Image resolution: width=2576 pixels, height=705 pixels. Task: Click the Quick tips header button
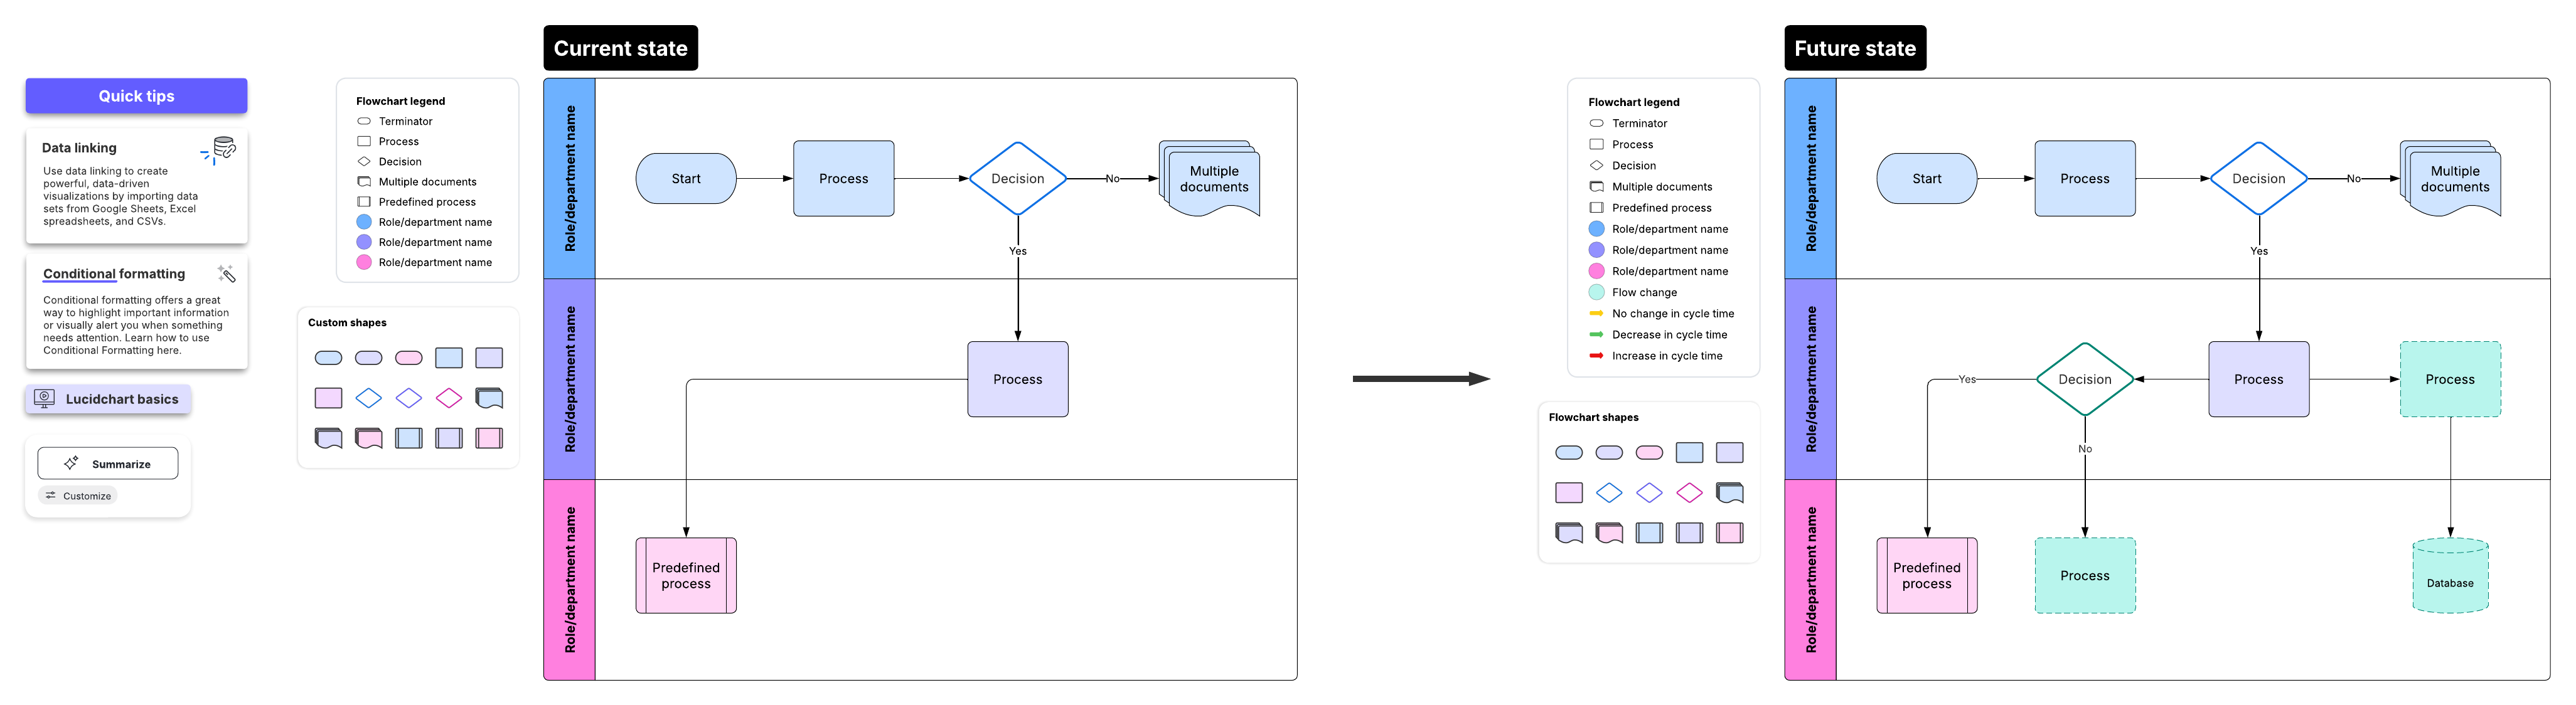point(136,96)
